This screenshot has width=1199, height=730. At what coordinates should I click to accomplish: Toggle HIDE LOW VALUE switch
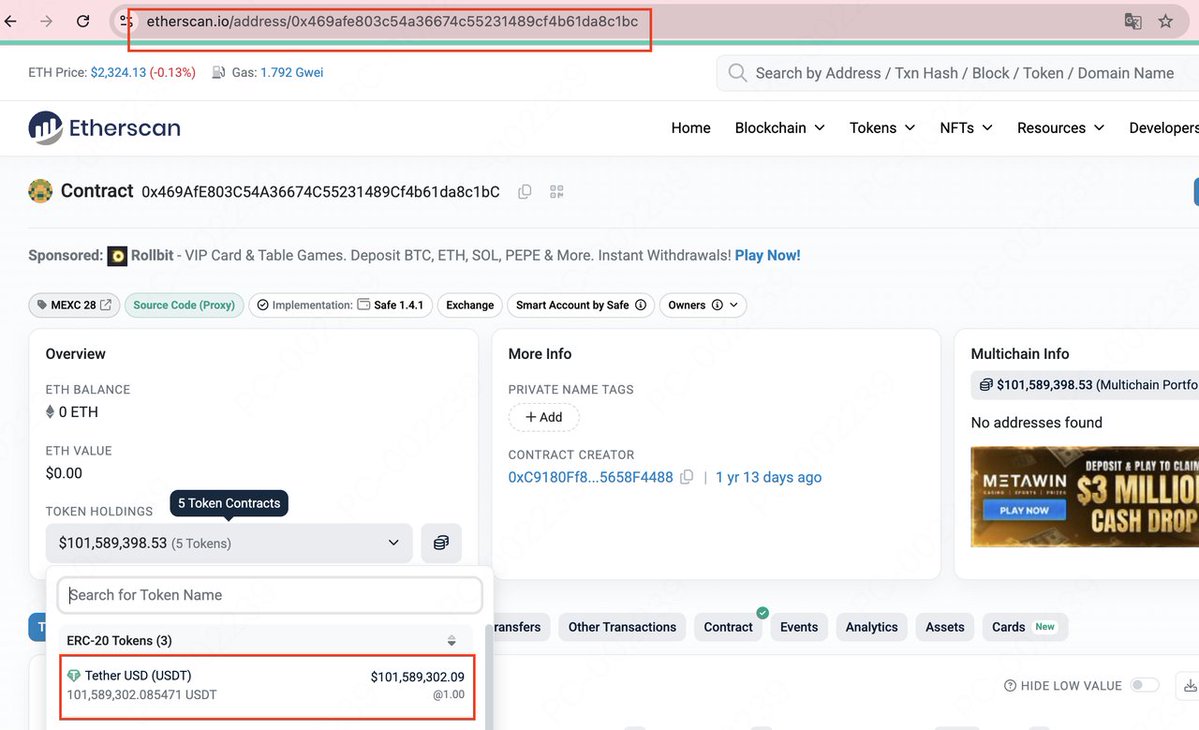pos(1145,685)
